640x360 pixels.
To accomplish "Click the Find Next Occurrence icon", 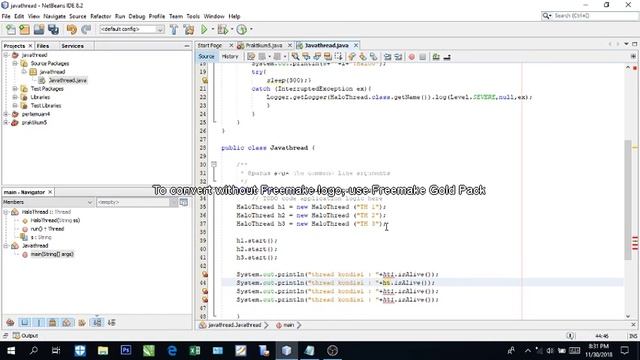I will [317, 57].
